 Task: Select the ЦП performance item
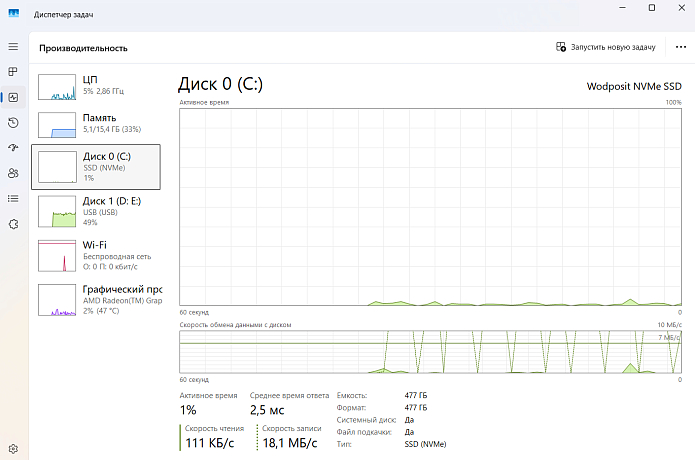click(x=97, y=85)
